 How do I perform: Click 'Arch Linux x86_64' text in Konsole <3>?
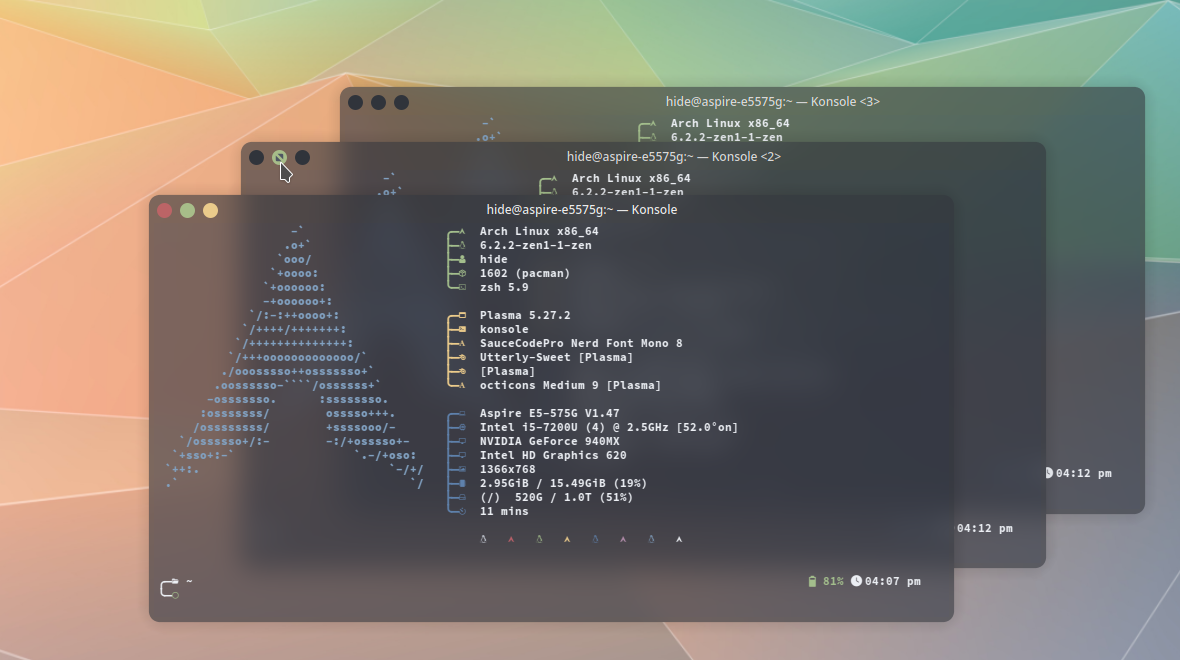coord(730,123)
